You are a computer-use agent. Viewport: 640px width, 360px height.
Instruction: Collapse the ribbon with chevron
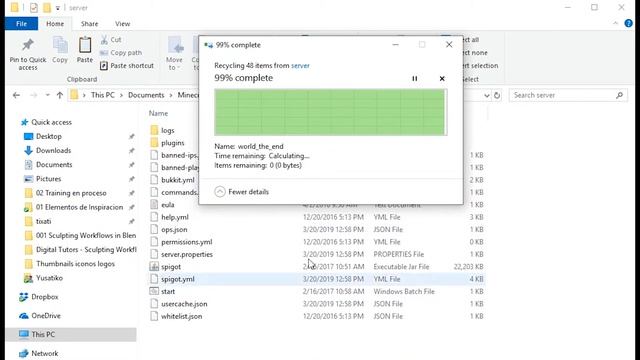[x=616, y=23]
